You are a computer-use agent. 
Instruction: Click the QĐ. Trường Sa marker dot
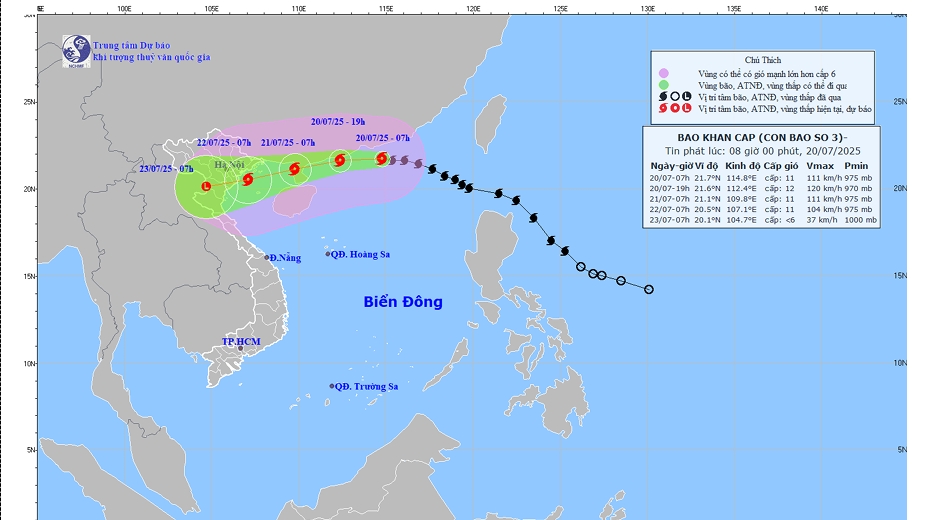pyautogui.click(x=332, y=386)
